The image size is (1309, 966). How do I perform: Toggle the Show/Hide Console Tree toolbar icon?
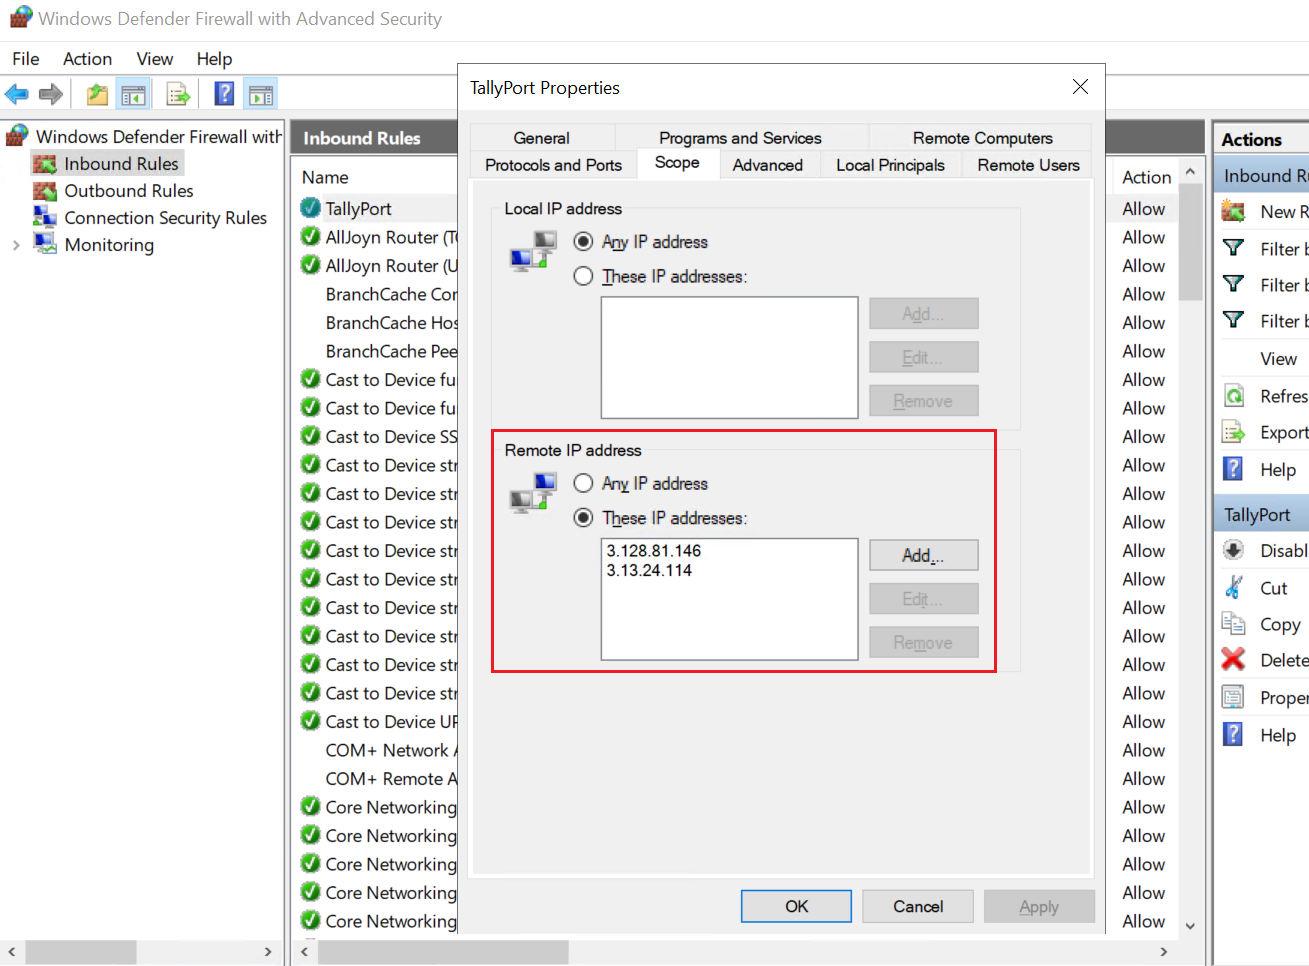(133, 95)
